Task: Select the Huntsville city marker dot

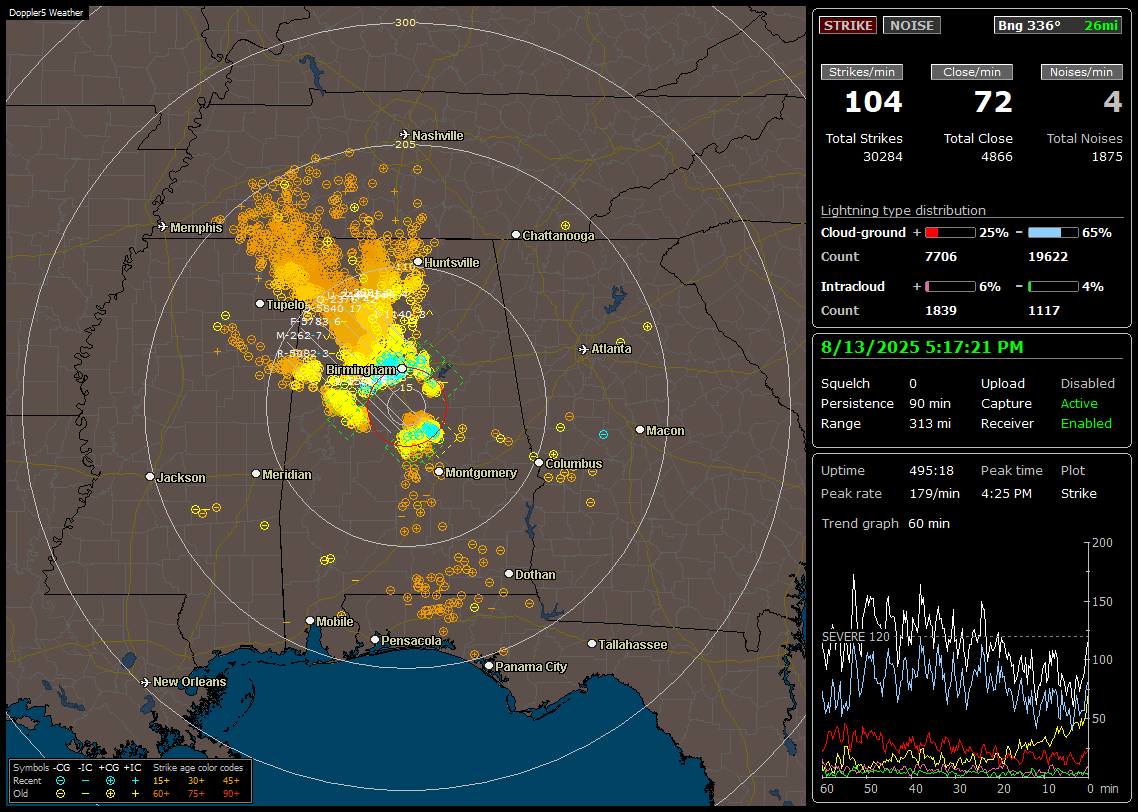Action: pos(418,262)
